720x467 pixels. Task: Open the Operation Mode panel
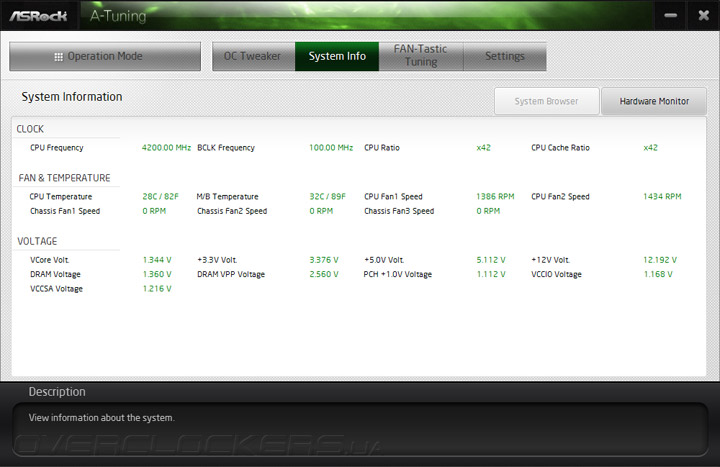click(105, 56)
